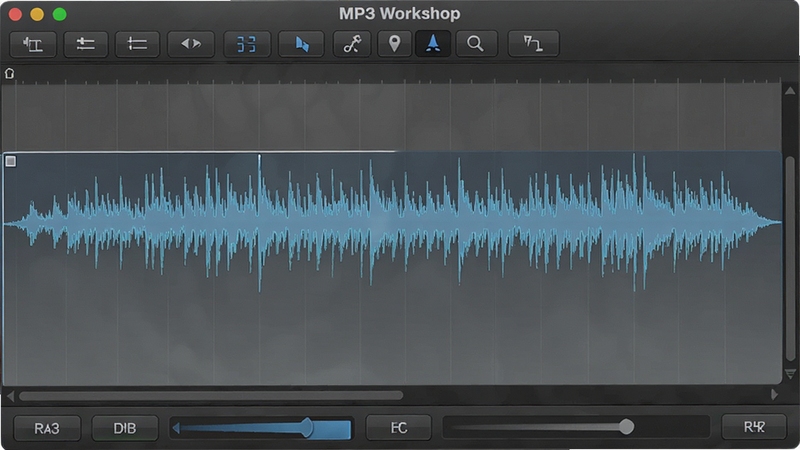Click the horizontal scrollbar thumb

tap(211, 395)
